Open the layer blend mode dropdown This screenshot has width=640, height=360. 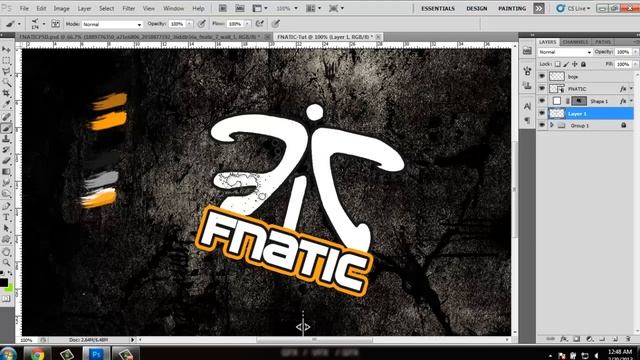click(565, 52)
